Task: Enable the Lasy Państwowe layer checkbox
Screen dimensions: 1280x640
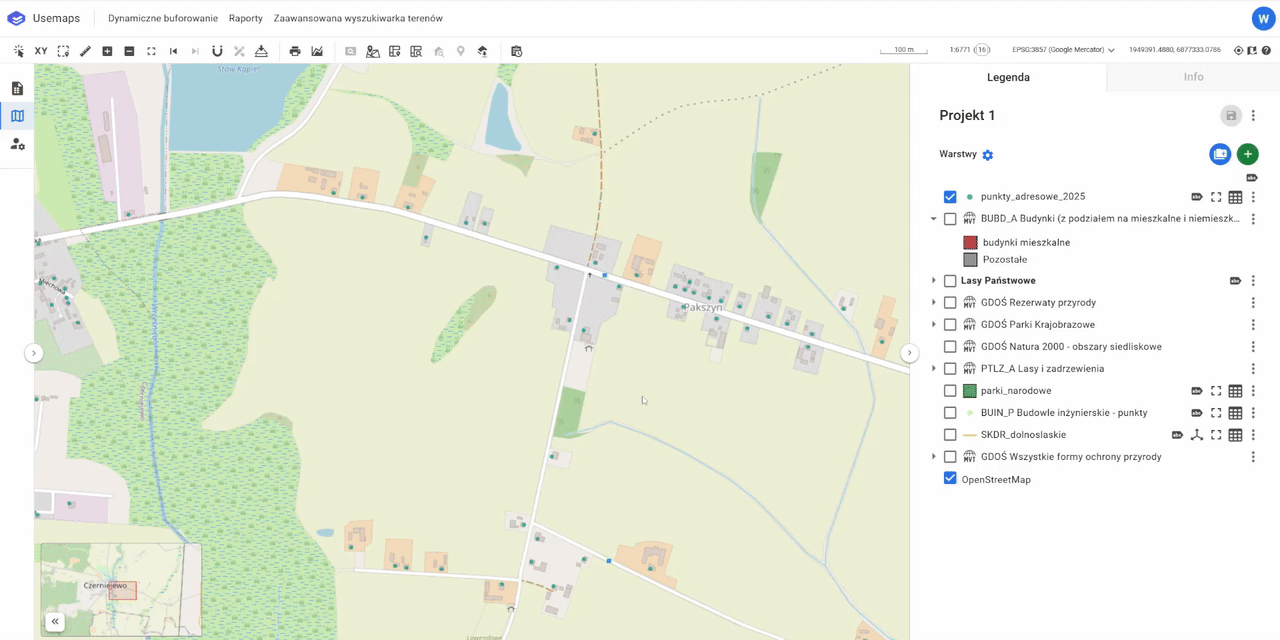Action: pyautogui.click(x=950, y=281)
